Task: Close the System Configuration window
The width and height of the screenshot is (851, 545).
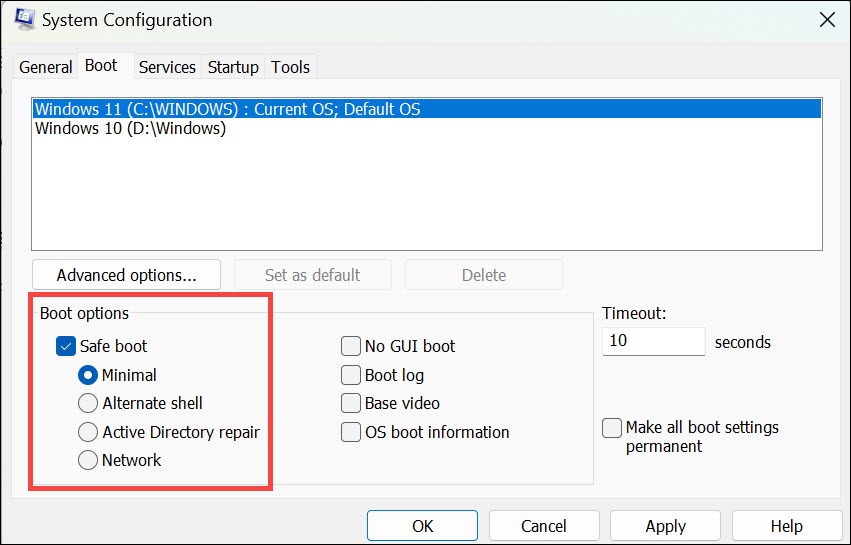Action: (826, 20)
